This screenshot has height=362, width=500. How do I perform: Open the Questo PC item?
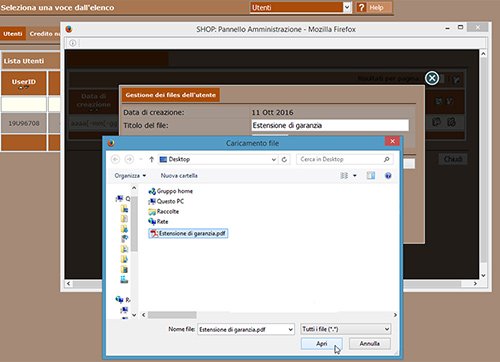(x=166, y=201)
